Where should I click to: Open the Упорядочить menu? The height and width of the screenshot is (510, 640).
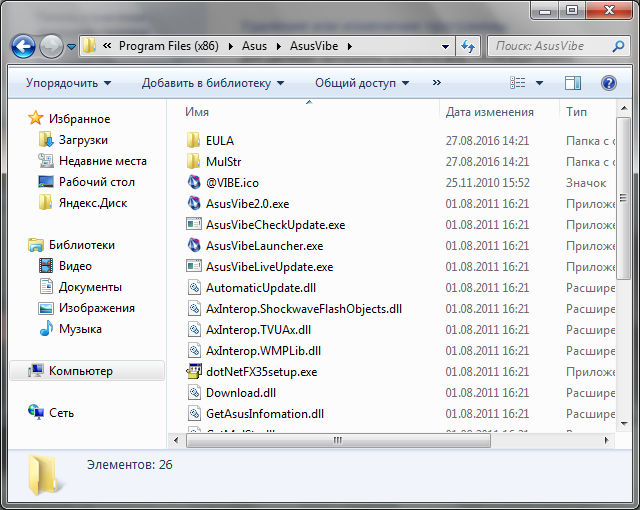click(68, 83)
